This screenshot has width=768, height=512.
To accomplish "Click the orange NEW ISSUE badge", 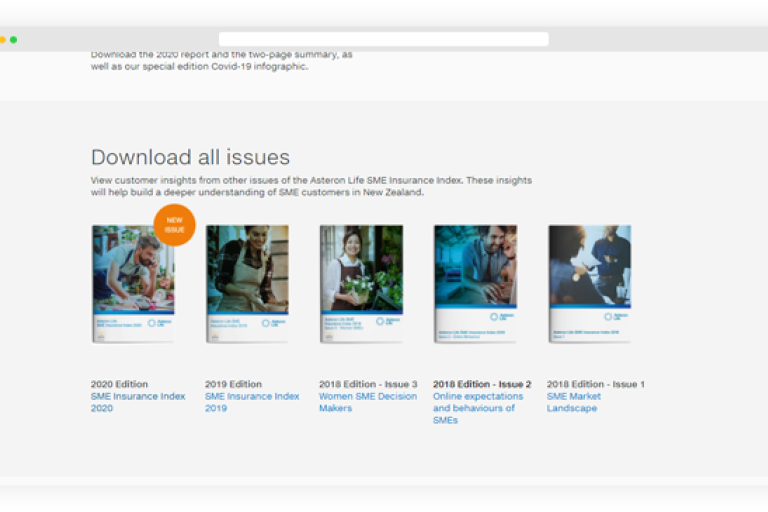I will [174, 224].
